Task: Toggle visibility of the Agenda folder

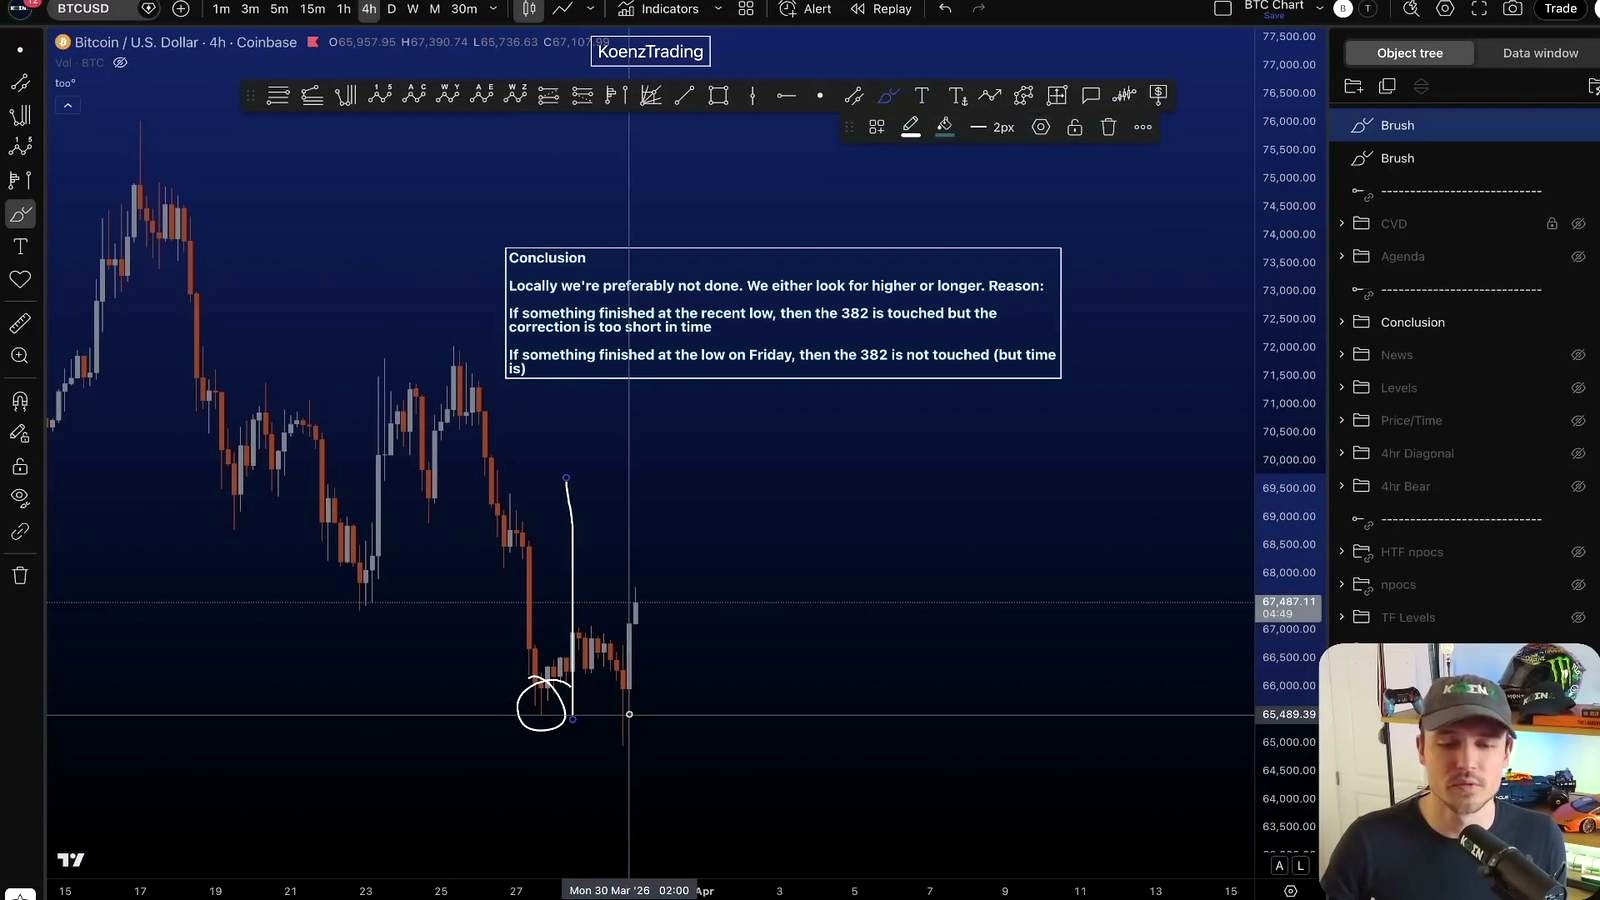Action: (1578, 257)
